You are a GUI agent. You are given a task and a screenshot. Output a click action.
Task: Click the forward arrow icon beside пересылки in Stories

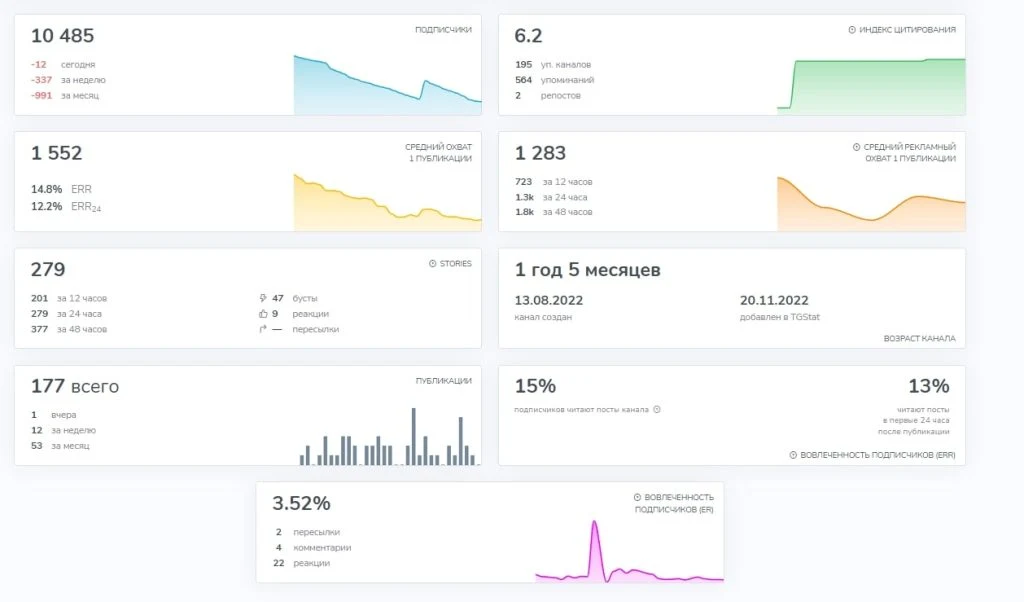click(263, 329)
